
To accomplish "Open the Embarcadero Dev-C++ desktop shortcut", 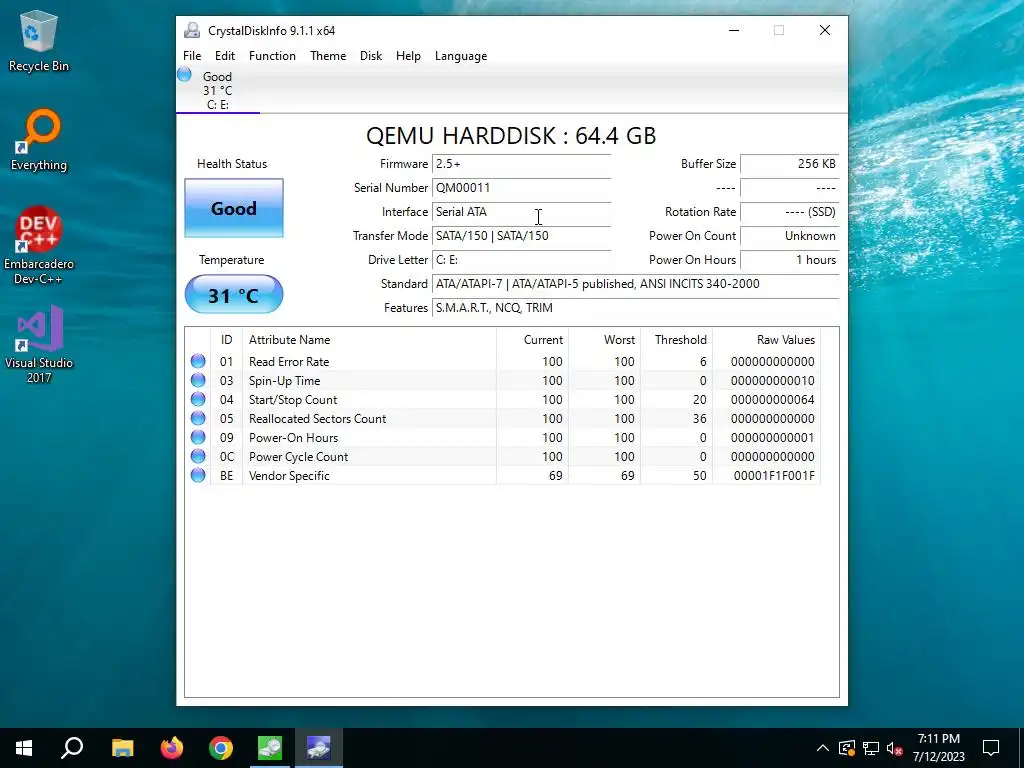I will pos(39,246).
